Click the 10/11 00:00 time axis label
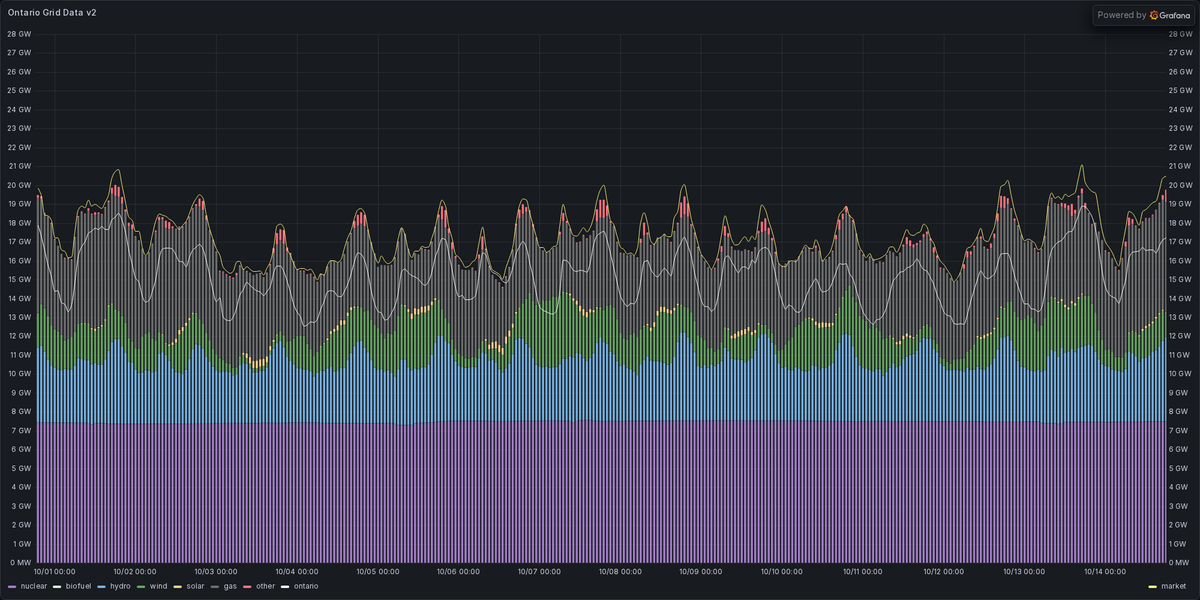 pyautogui.click(x=863, y=572)
